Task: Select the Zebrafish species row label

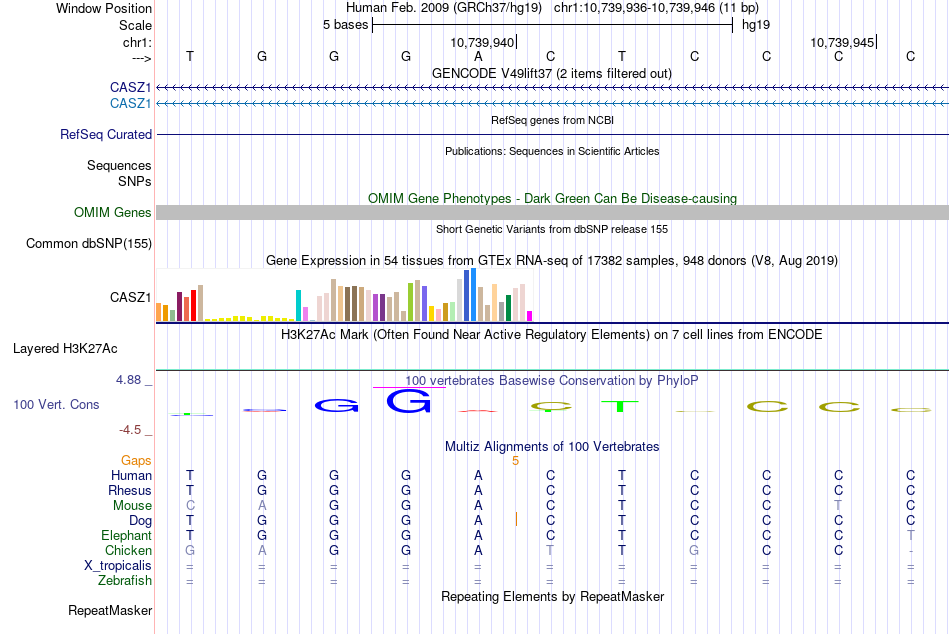Action: (125, 581)
